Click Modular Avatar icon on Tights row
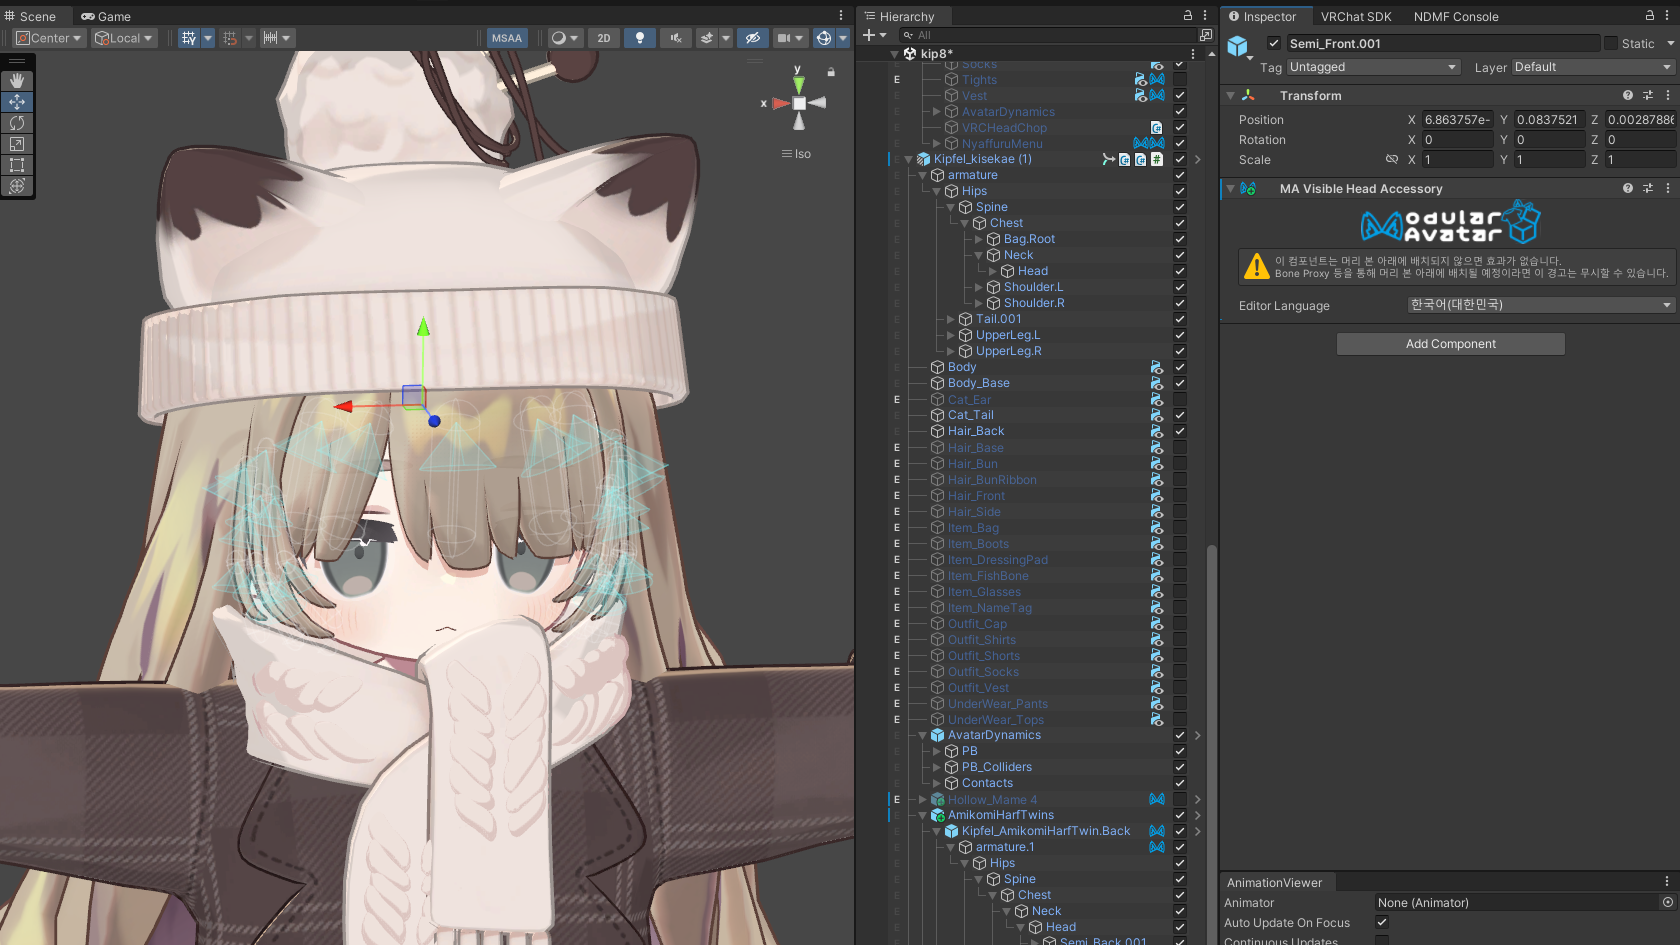The image size is (1680, 945). (x=1157, y=80)
